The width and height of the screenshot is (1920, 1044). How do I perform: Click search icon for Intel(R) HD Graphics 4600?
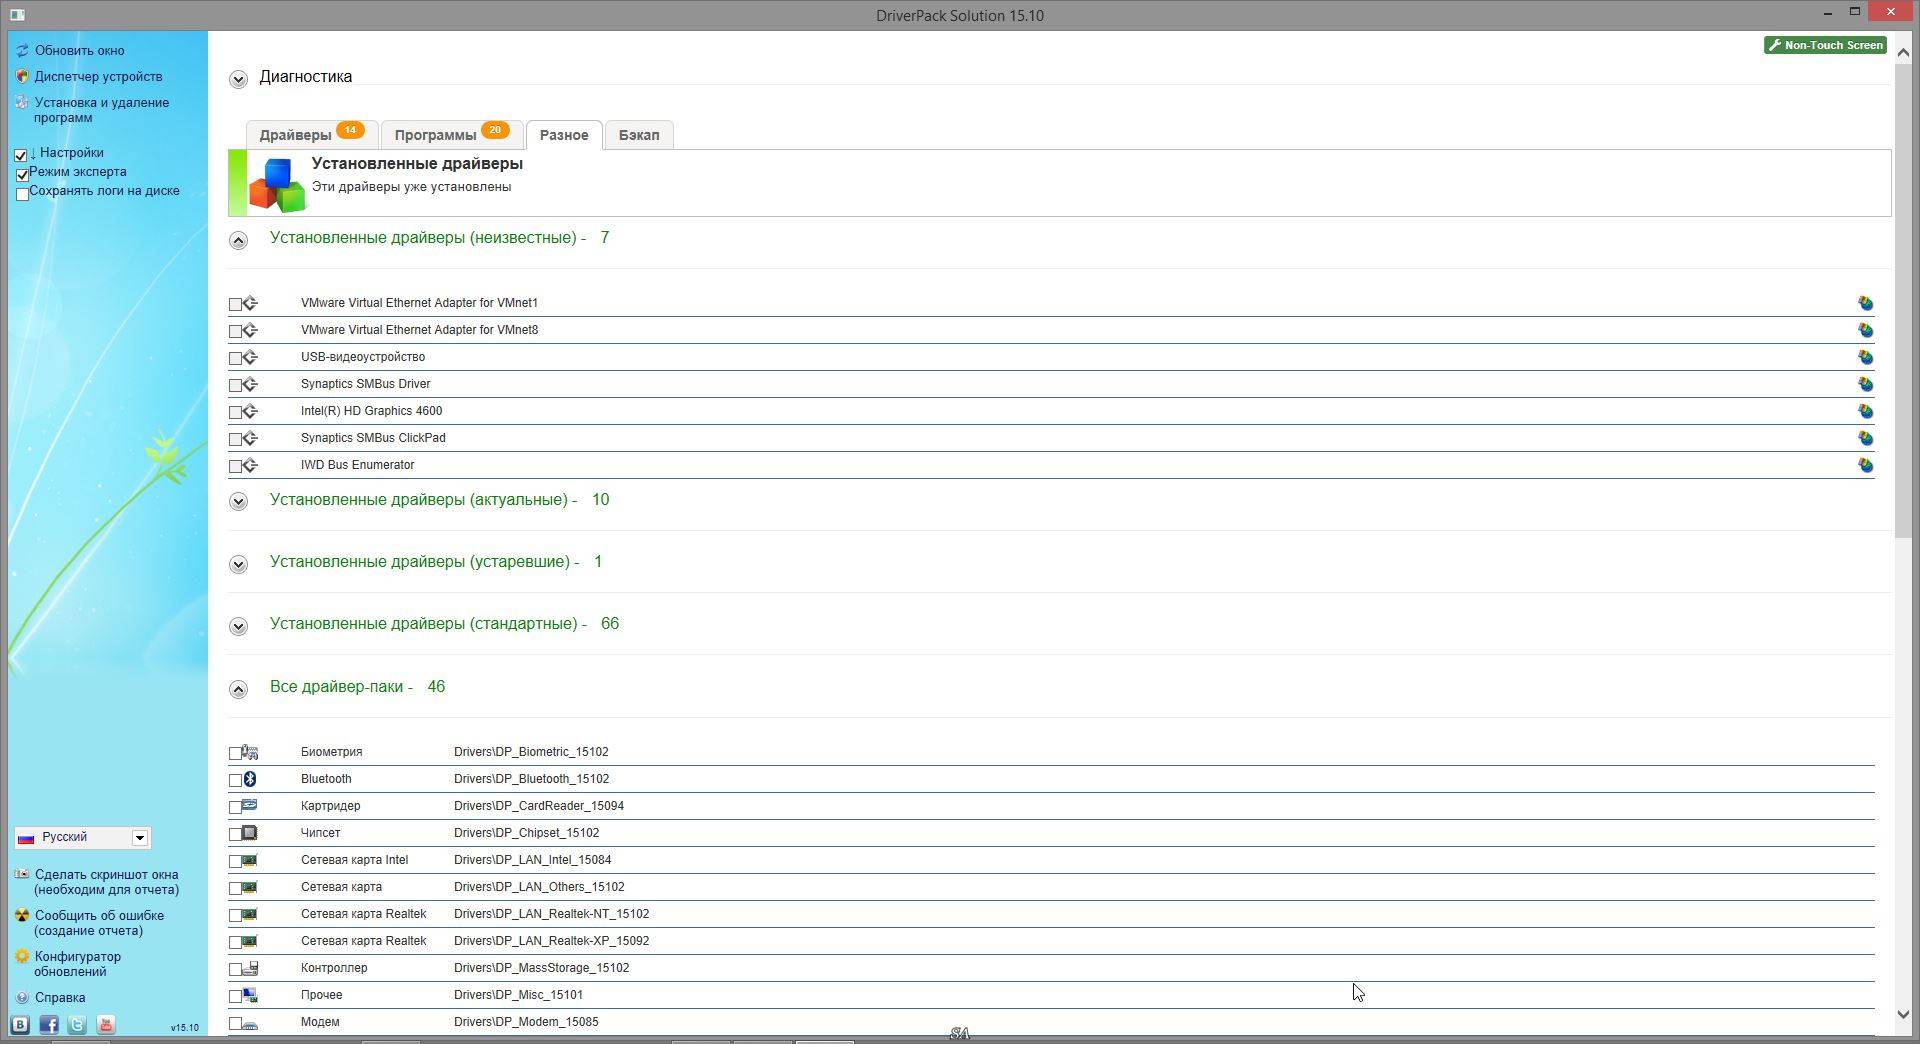pos(1865,411)
